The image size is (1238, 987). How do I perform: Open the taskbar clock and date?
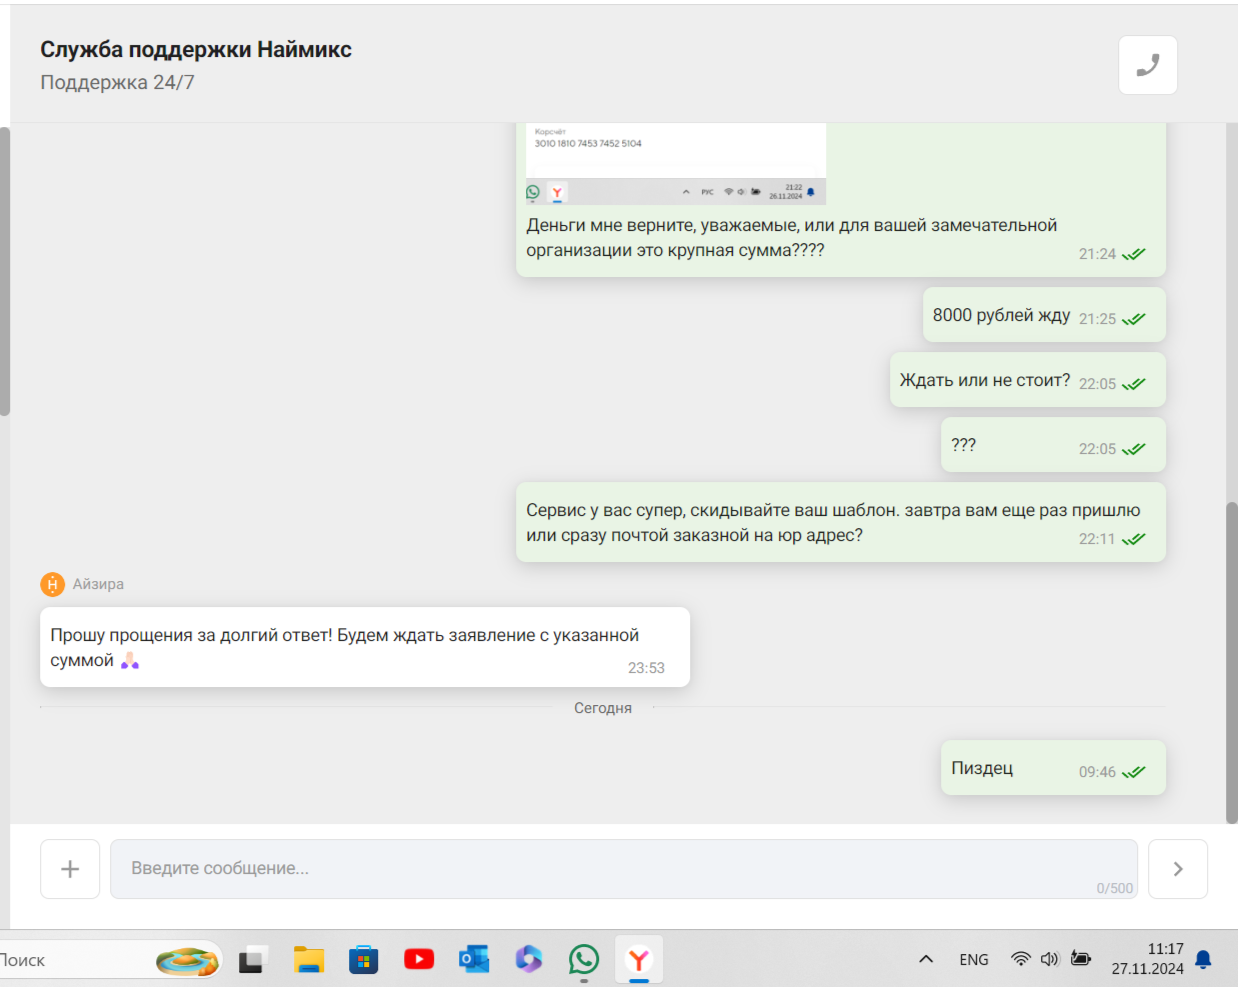pyautogui.click(x=1148, y=959)
